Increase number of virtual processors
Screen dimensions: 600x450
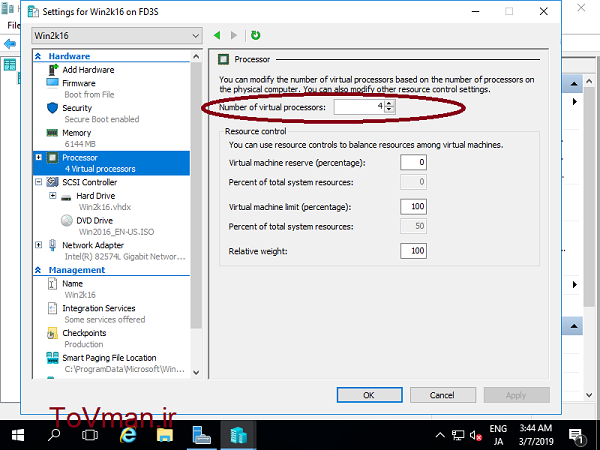[x=389, y=104]
